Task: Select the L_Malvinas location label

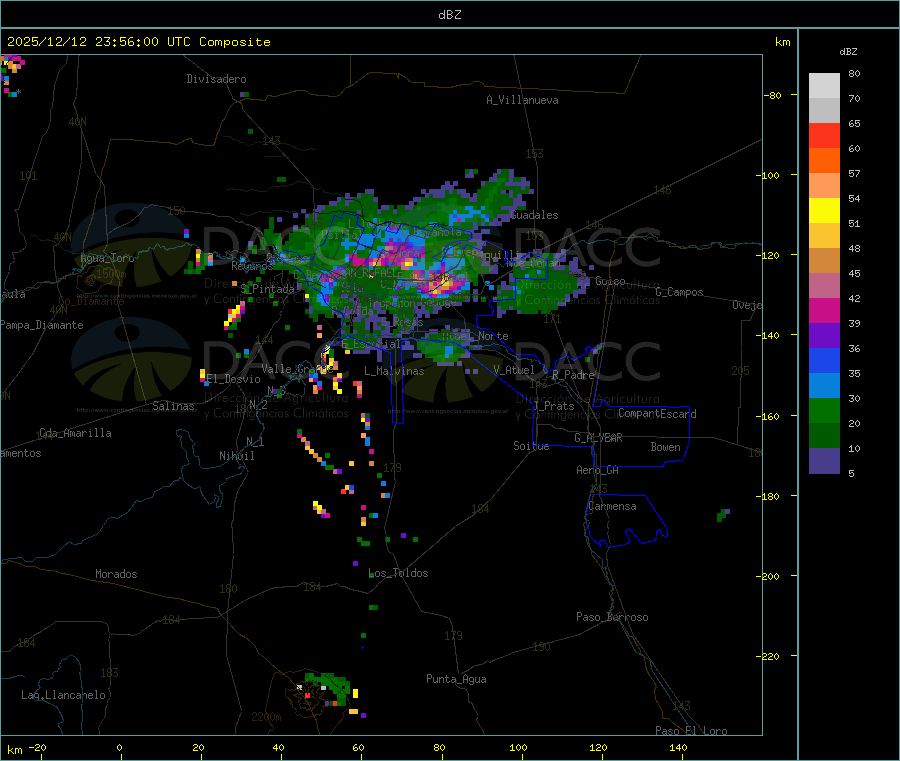Action: click(x=394, y=371)
